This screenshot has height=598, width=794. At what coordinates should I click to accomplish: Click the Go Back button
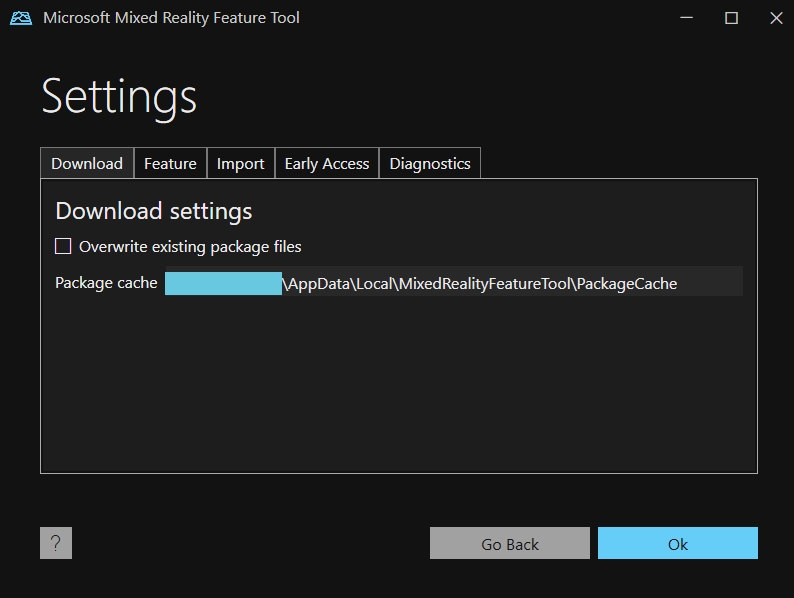[510, 543]
